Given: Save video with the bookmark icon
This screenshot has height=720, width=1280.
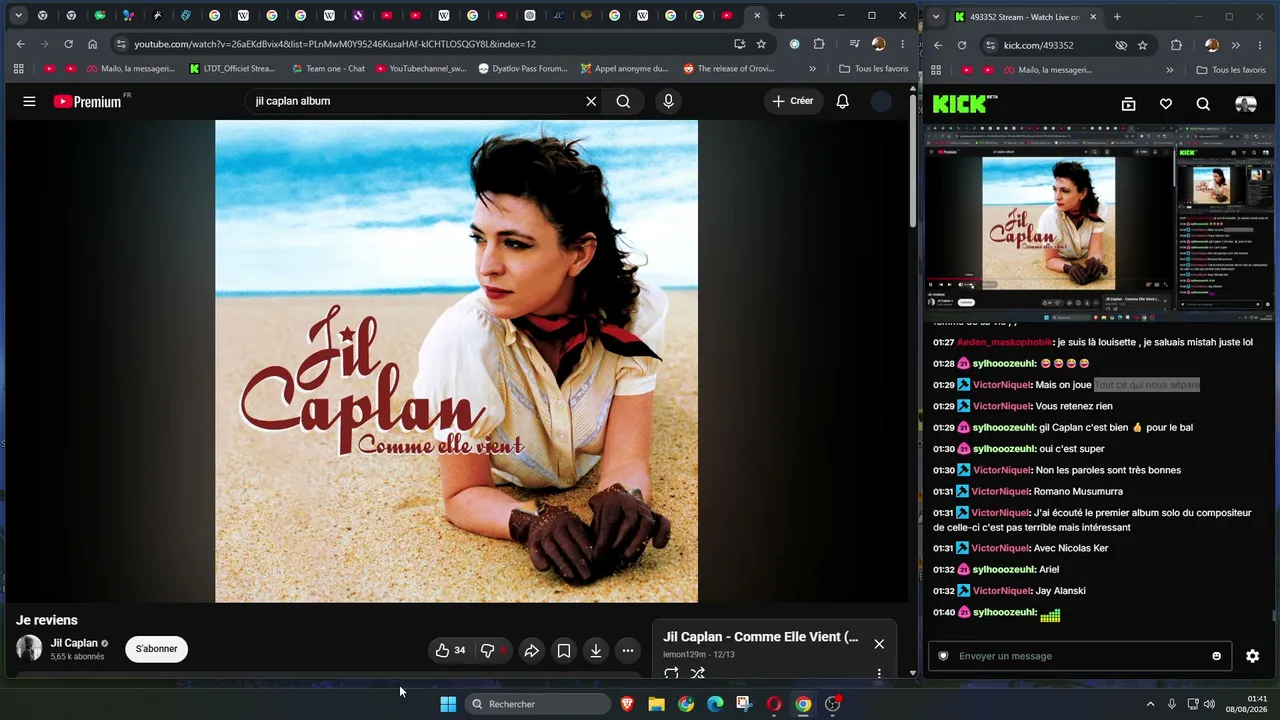Looking at the screenshot, I should pyautogui.click(x=564, y=650).
